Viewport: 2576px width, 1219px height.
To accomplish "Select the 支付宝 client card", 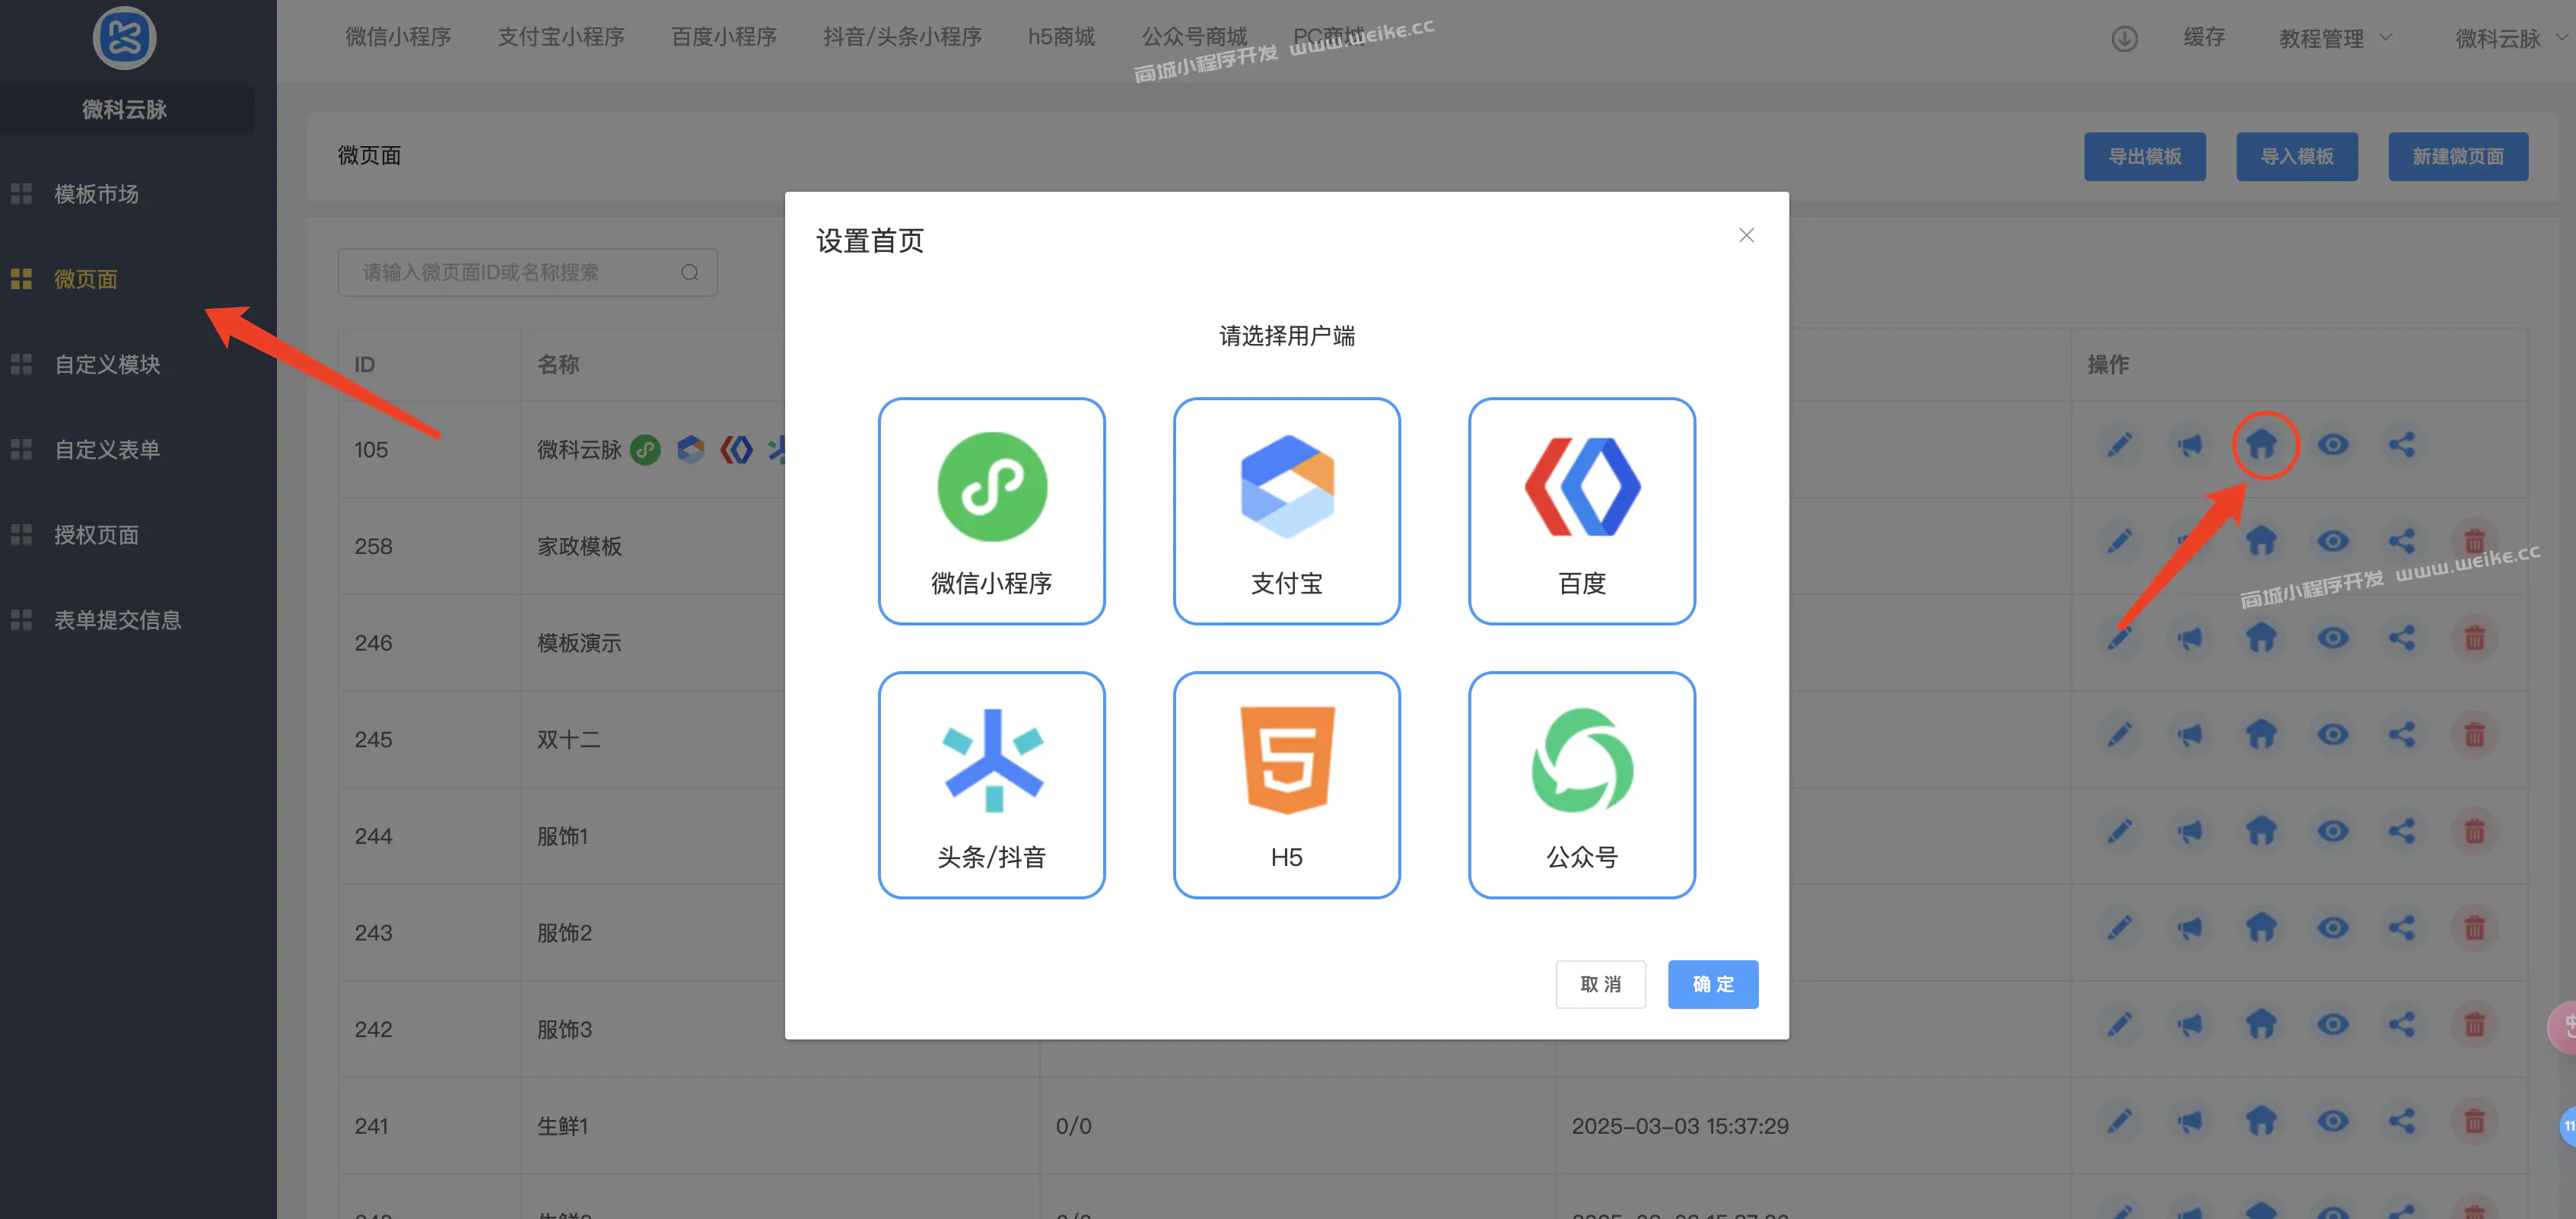I will pyautogui.click(x=1286, y=511).
